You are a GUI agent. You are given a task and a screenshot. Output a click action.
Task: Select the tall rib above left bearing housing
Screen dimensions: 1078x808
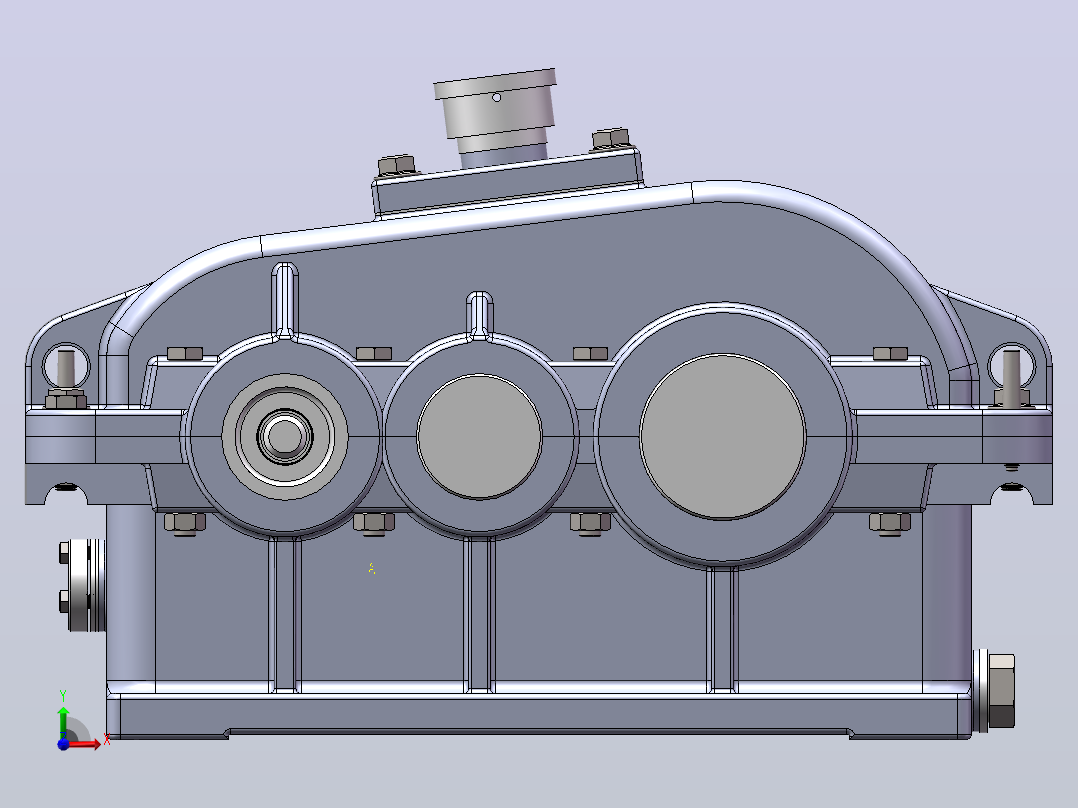[x=285, y=301]
